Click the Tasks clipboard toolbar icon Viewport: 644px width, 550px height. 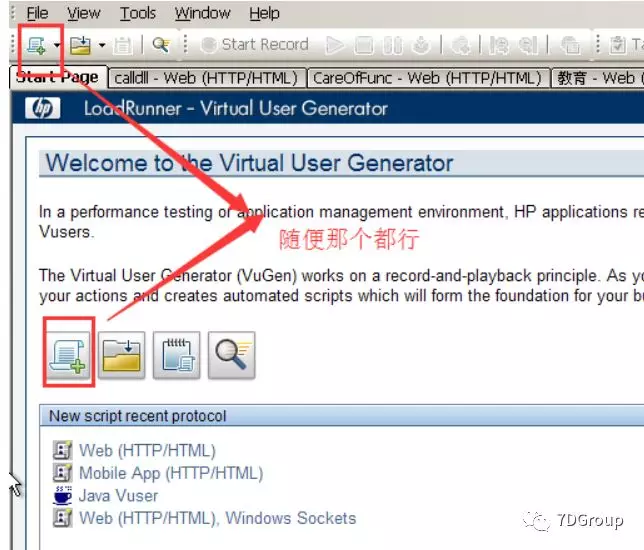pyautogui.click(x=617, y=45)
